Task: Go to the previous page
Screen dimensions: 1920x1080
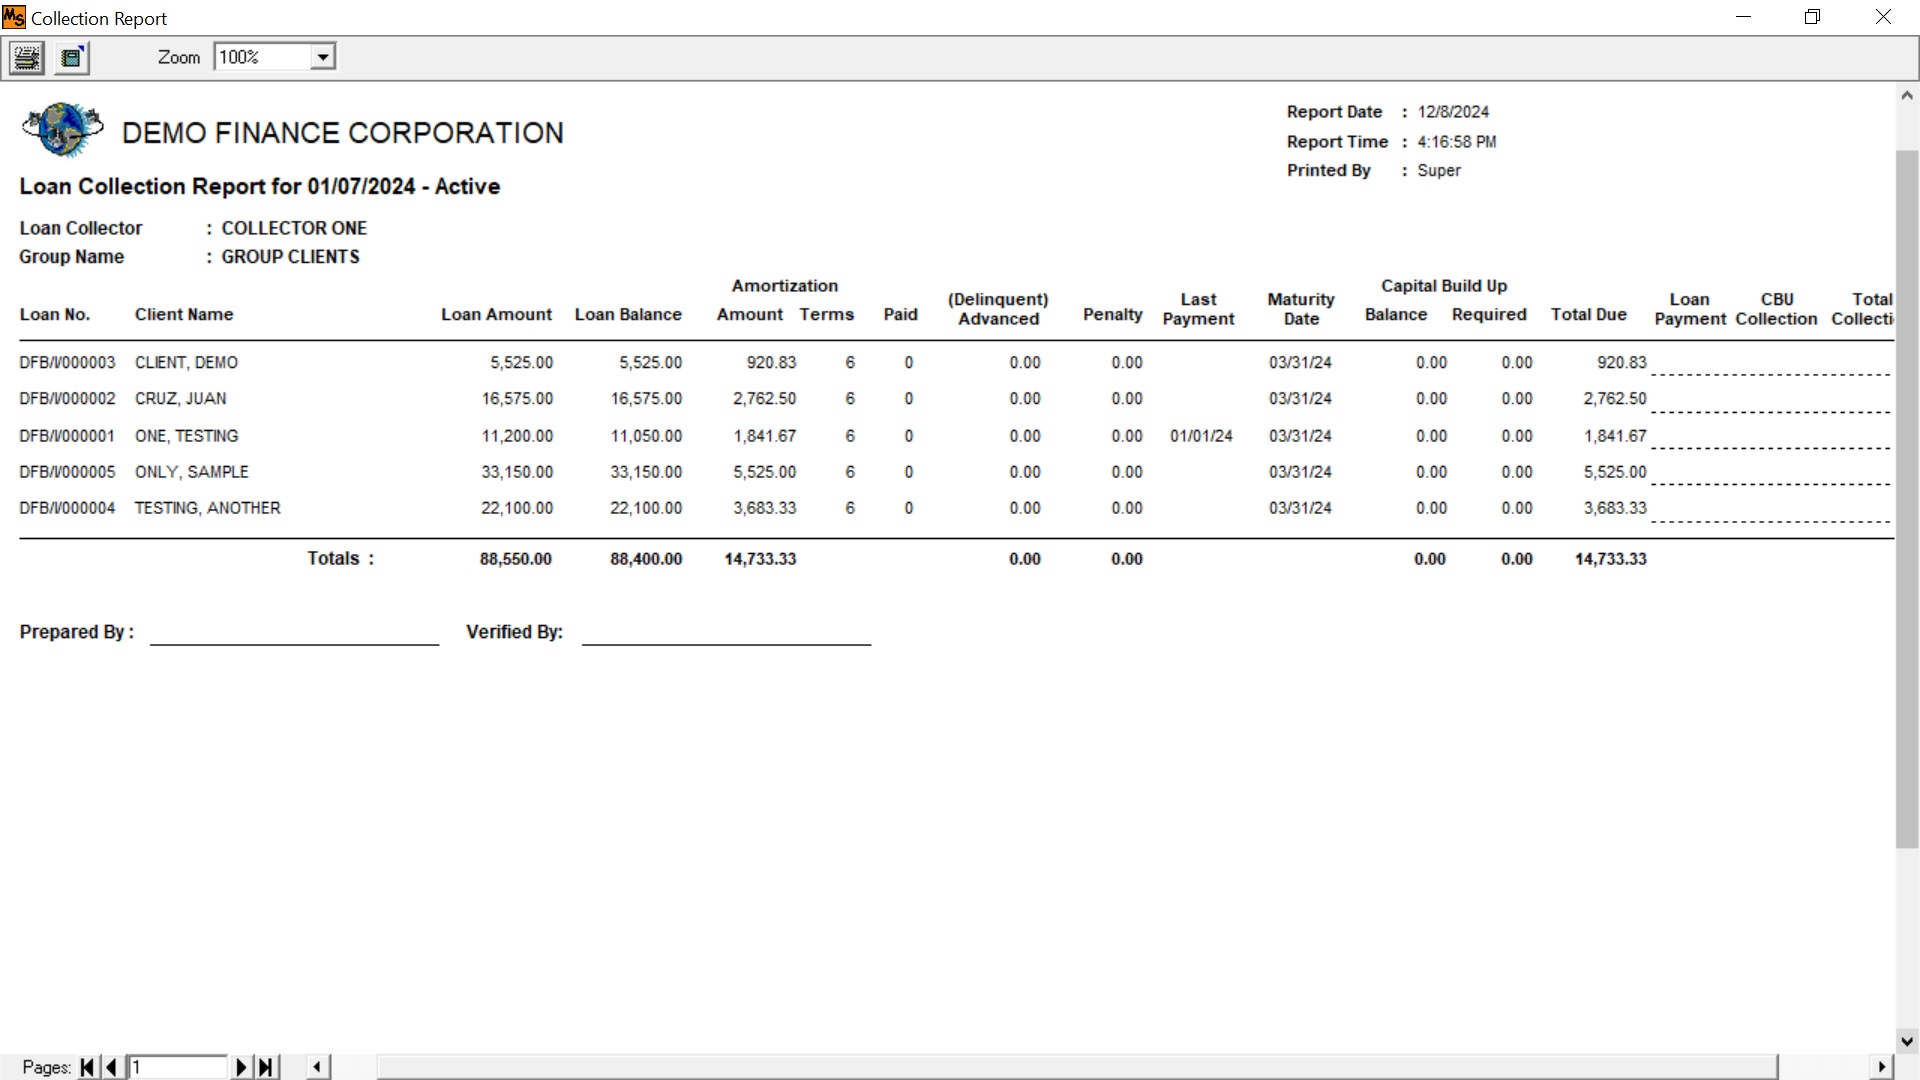Action: (112, 1067)
